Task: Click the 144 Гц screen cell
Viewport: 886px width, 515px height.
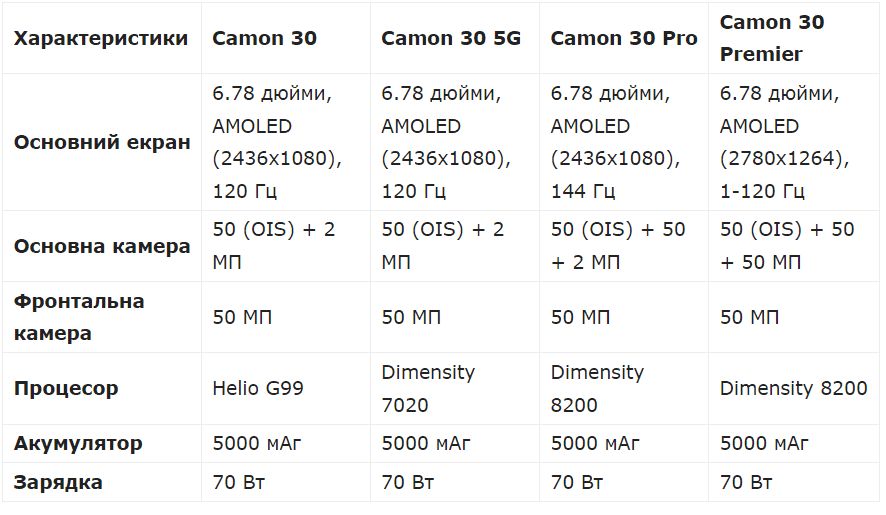Action: point(614,142)
